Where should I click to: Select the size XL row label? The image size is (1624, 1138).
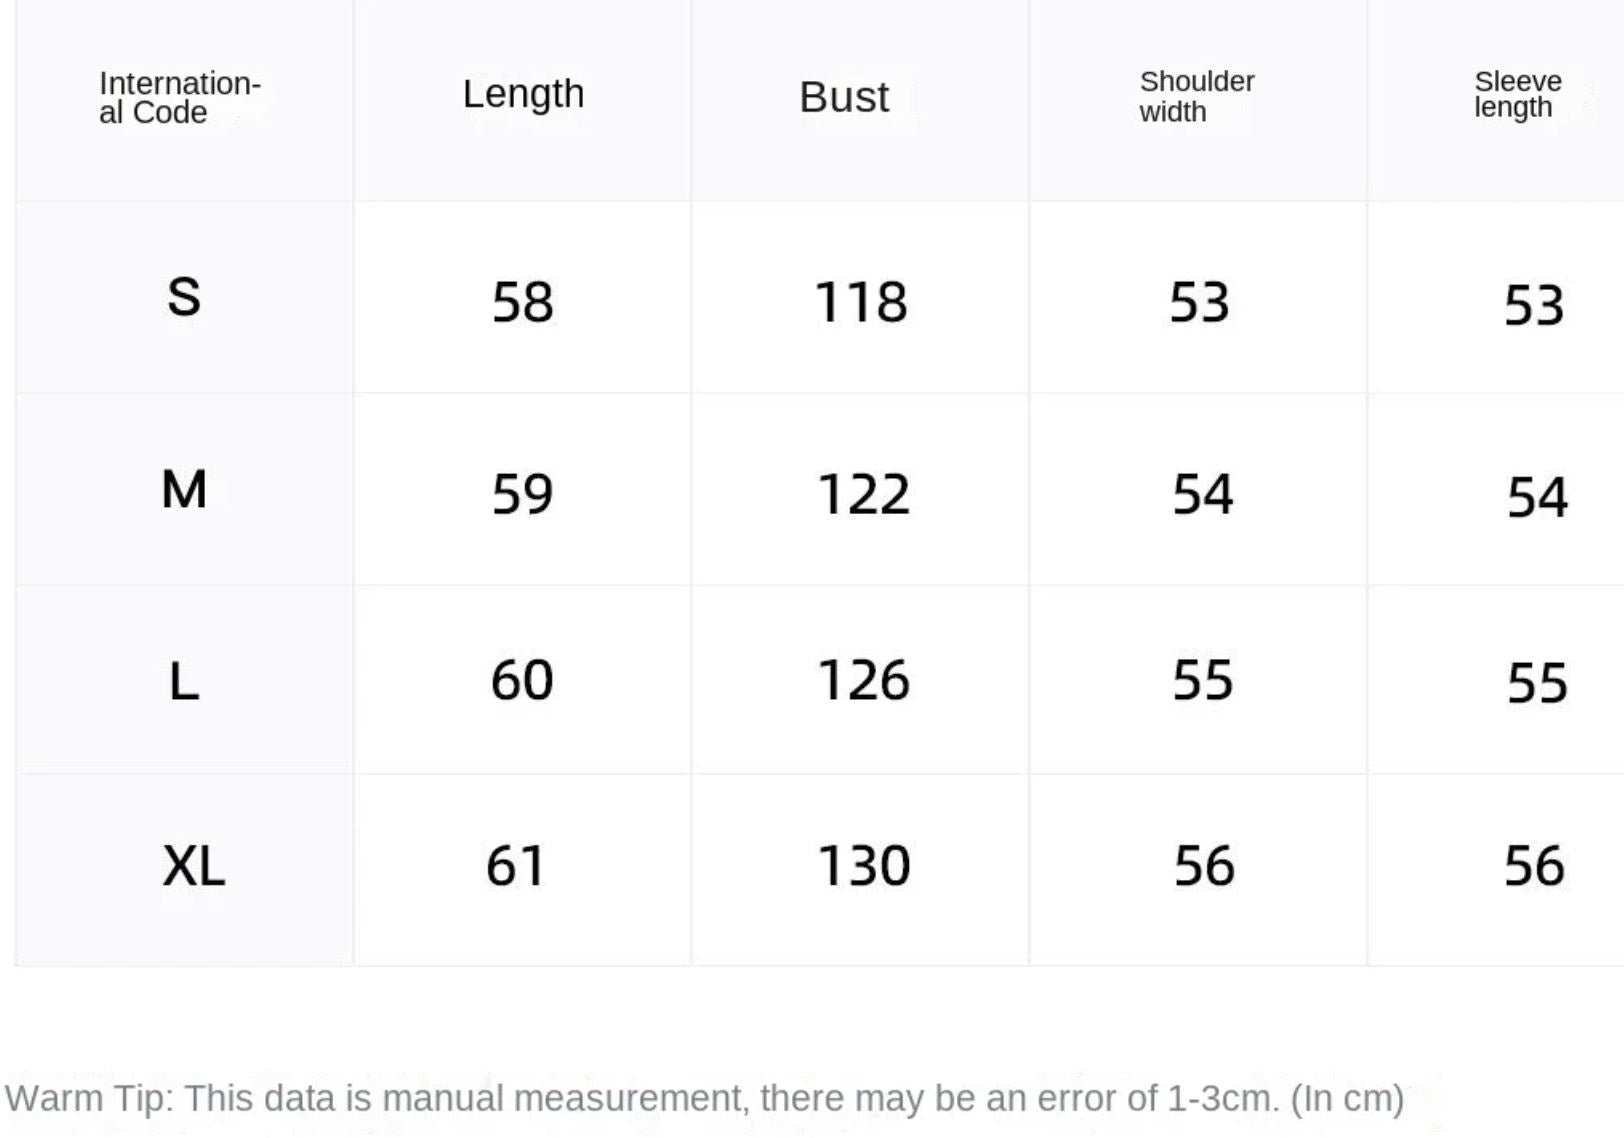click(x=193, y=866)
